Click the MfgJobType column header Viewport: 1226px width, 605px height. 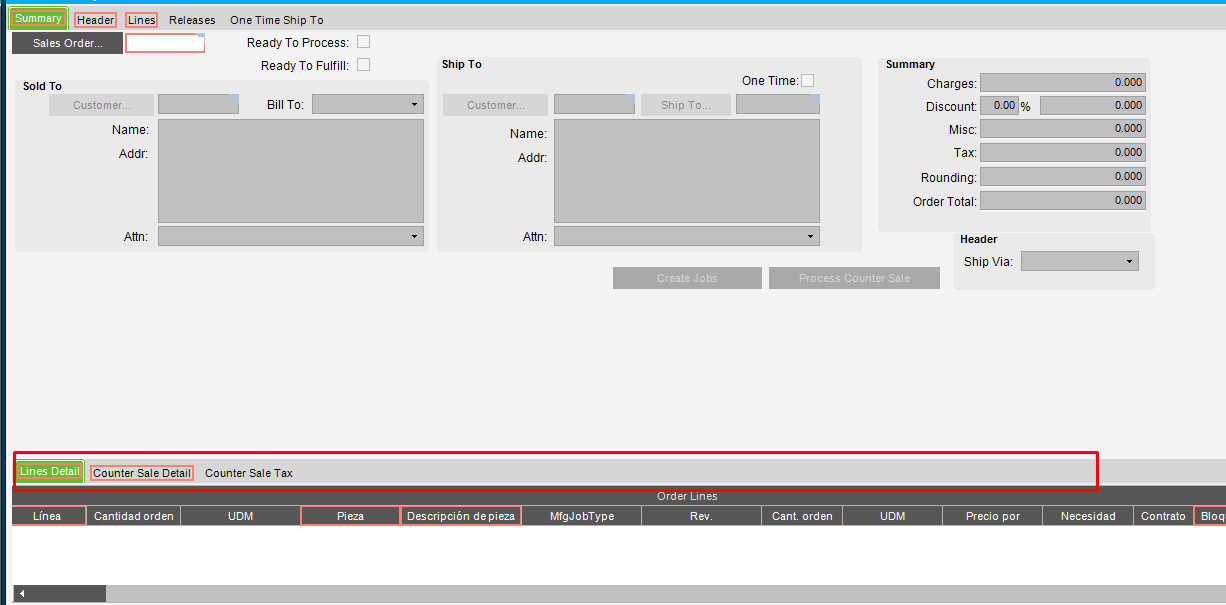(x=582, y=516)
